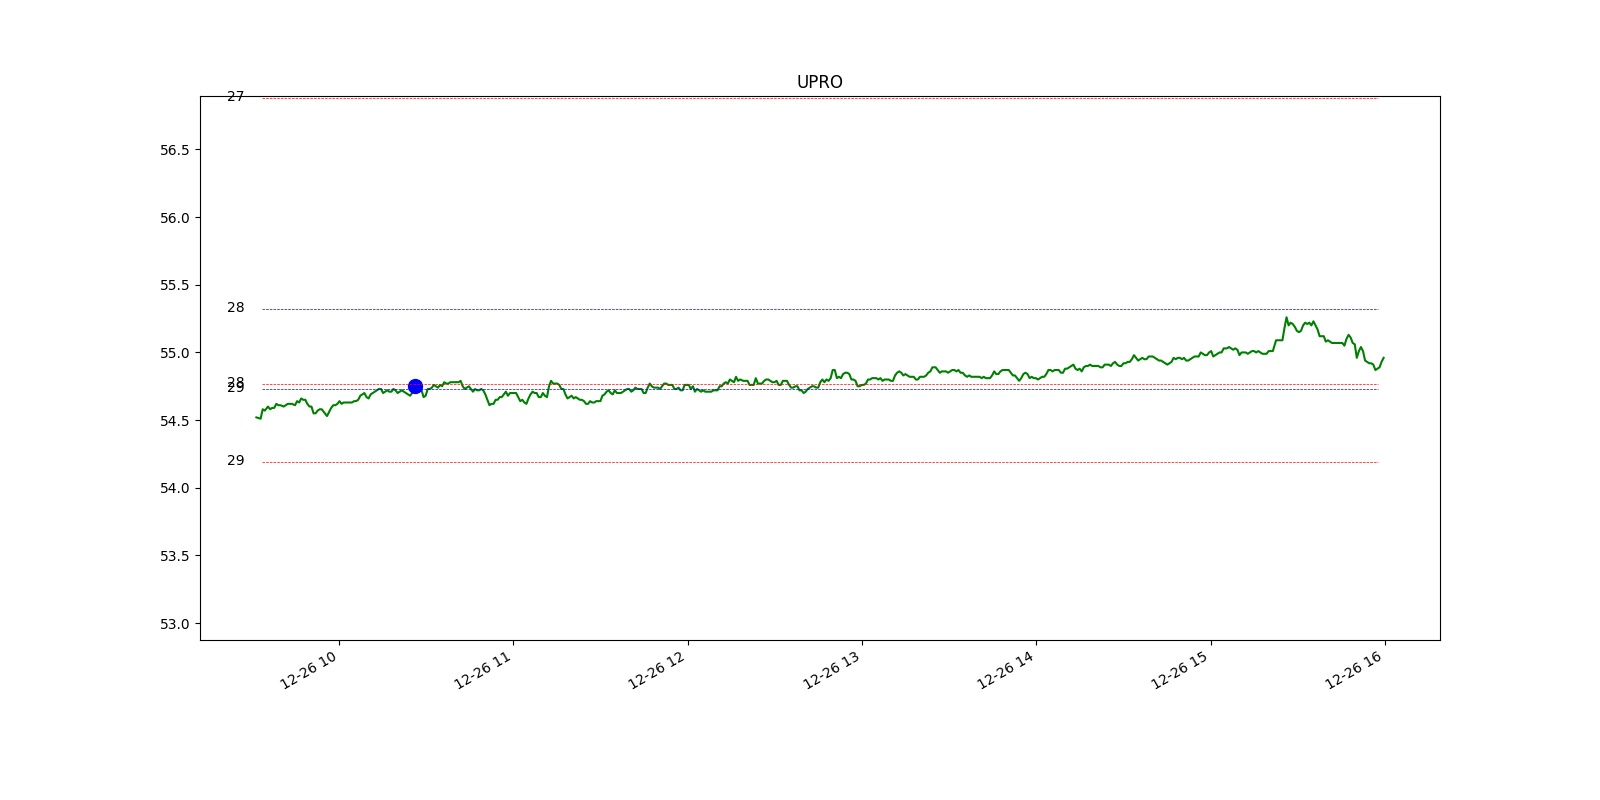This screenshot has width=1600, height=800.
Task: Select the 56.0 y-axis tick label
Action: [175, 218]
